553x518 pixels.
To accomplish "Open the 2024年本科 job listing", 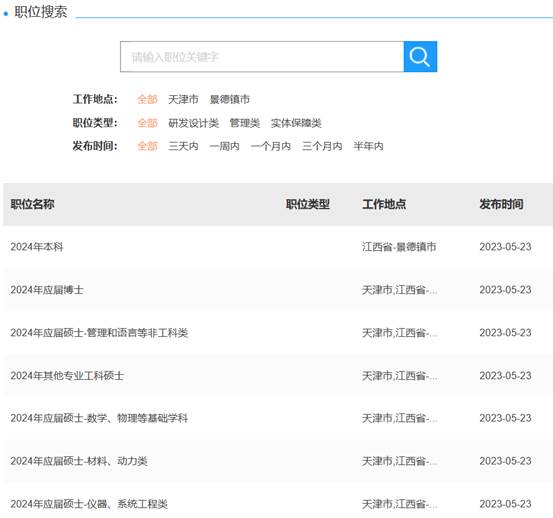I will pyautogui.click(x=37, y=246).
